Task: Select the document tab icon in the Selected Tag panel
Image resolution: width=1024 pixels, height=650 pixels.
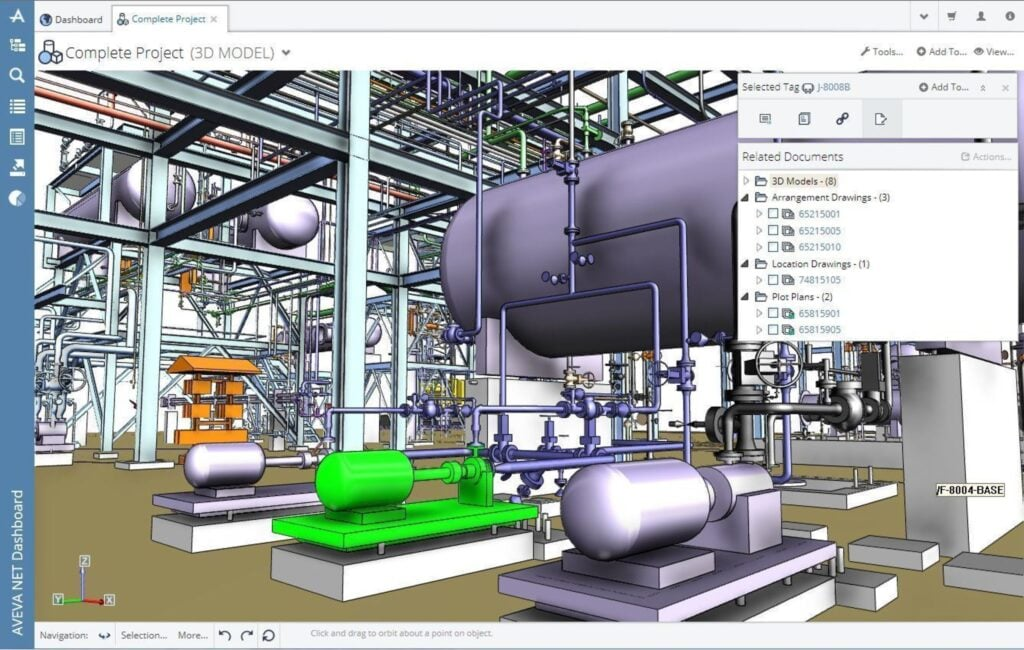Action: [x=805, y=119]
